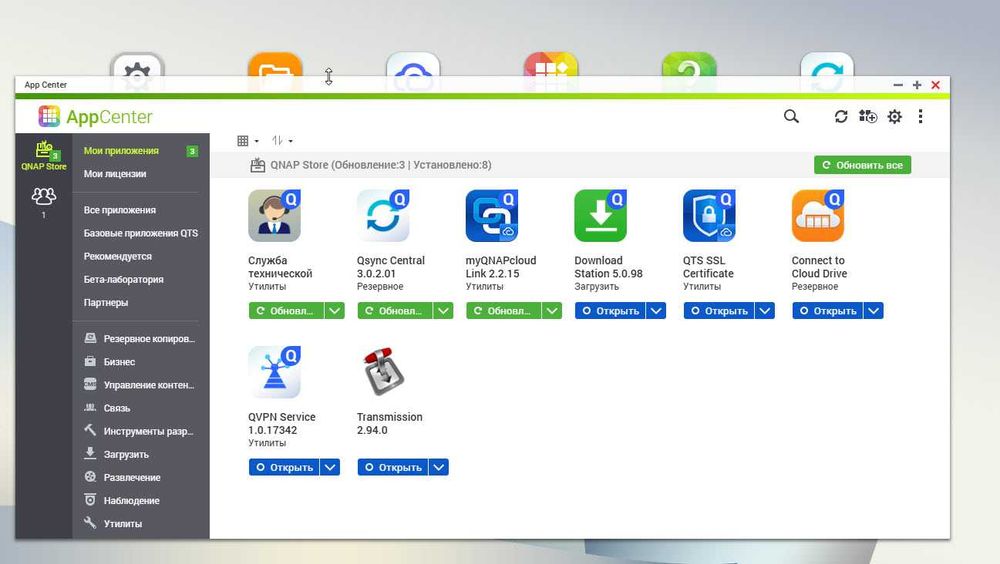Open the manual install icon

867,116
